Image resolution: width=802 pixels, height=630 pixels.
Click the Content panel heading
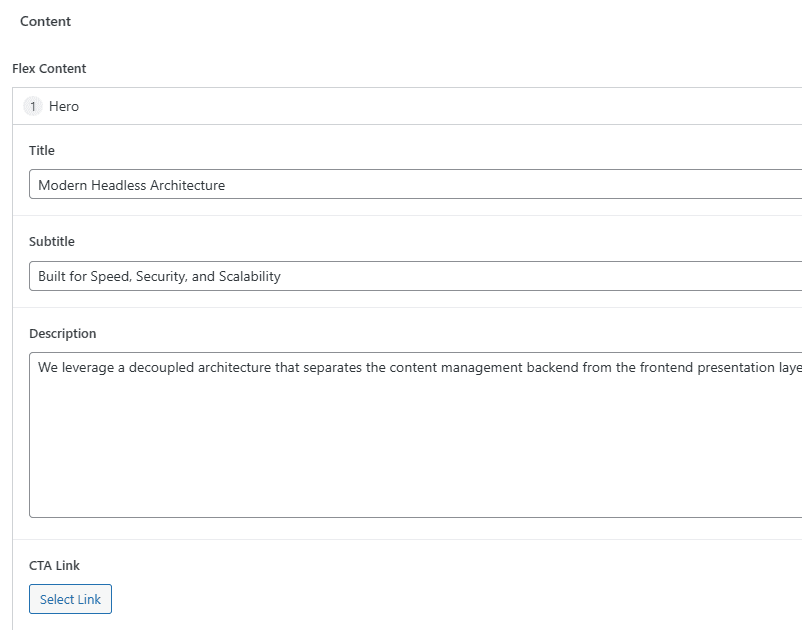pos(45,21)
